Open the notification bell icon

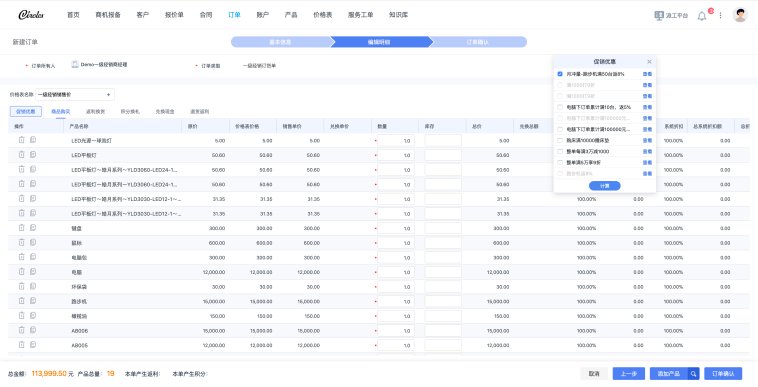coord(701,16)
